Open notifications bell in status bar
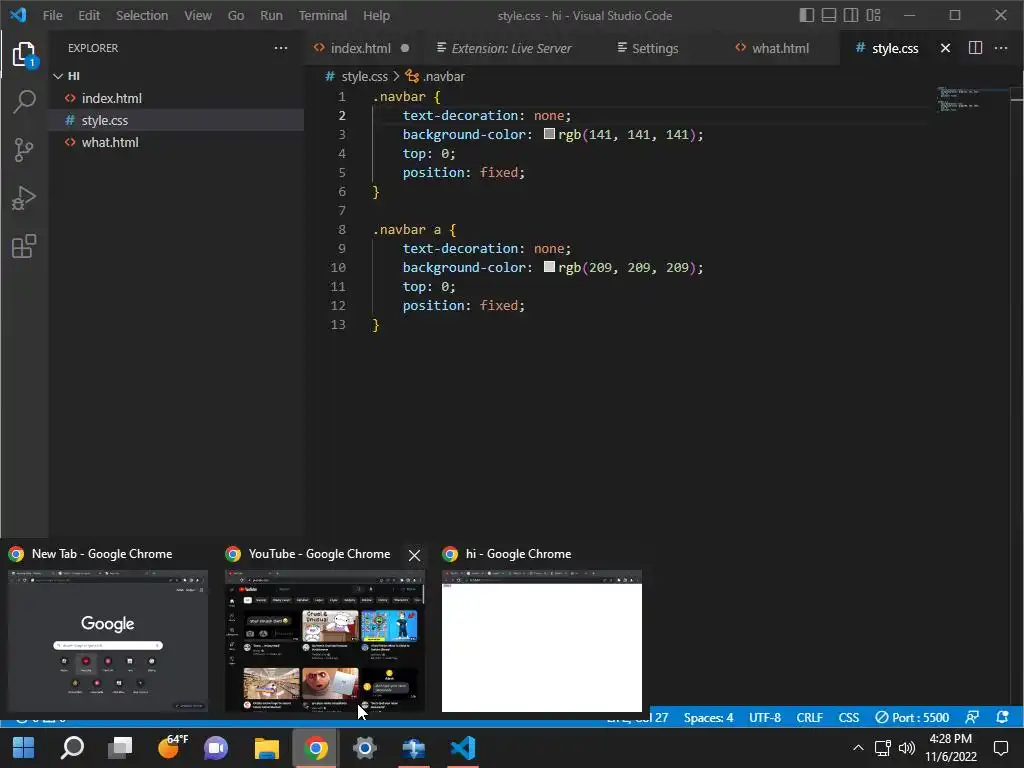This screenshot has width=1024, height=768. pyautogui.click(x=1002, y=718)
